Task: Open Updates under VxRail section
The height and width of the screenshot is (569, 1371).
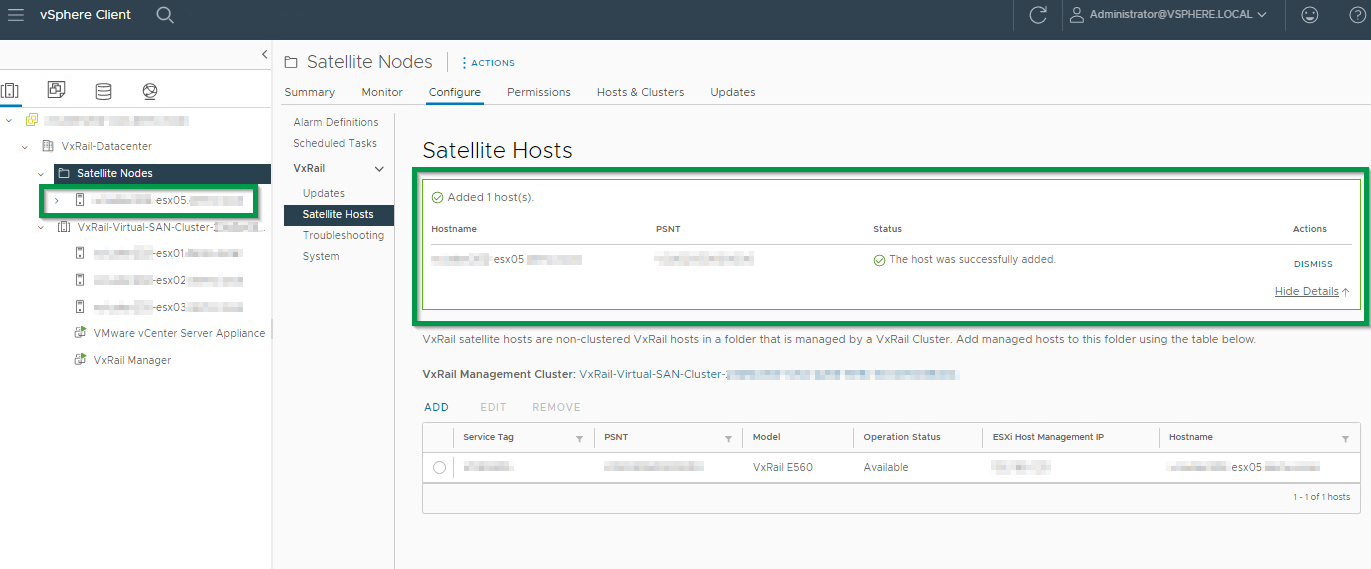Action: coord(324,193)
